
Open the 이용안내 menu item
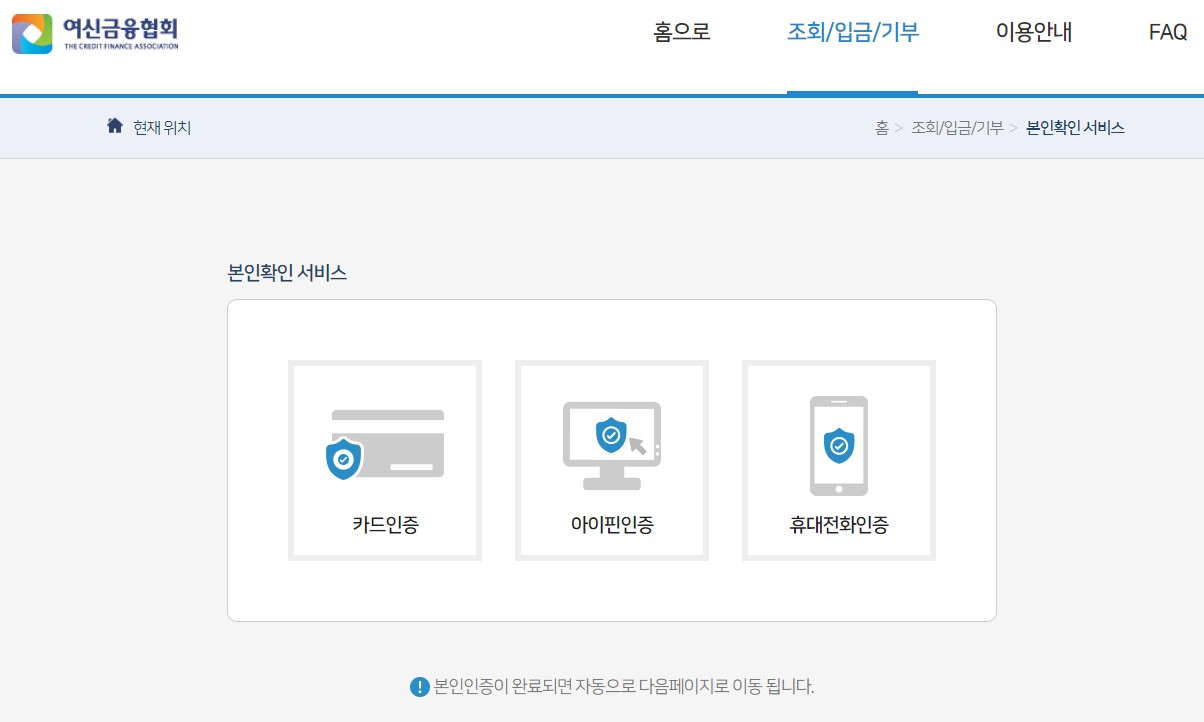coord(1034,32)
